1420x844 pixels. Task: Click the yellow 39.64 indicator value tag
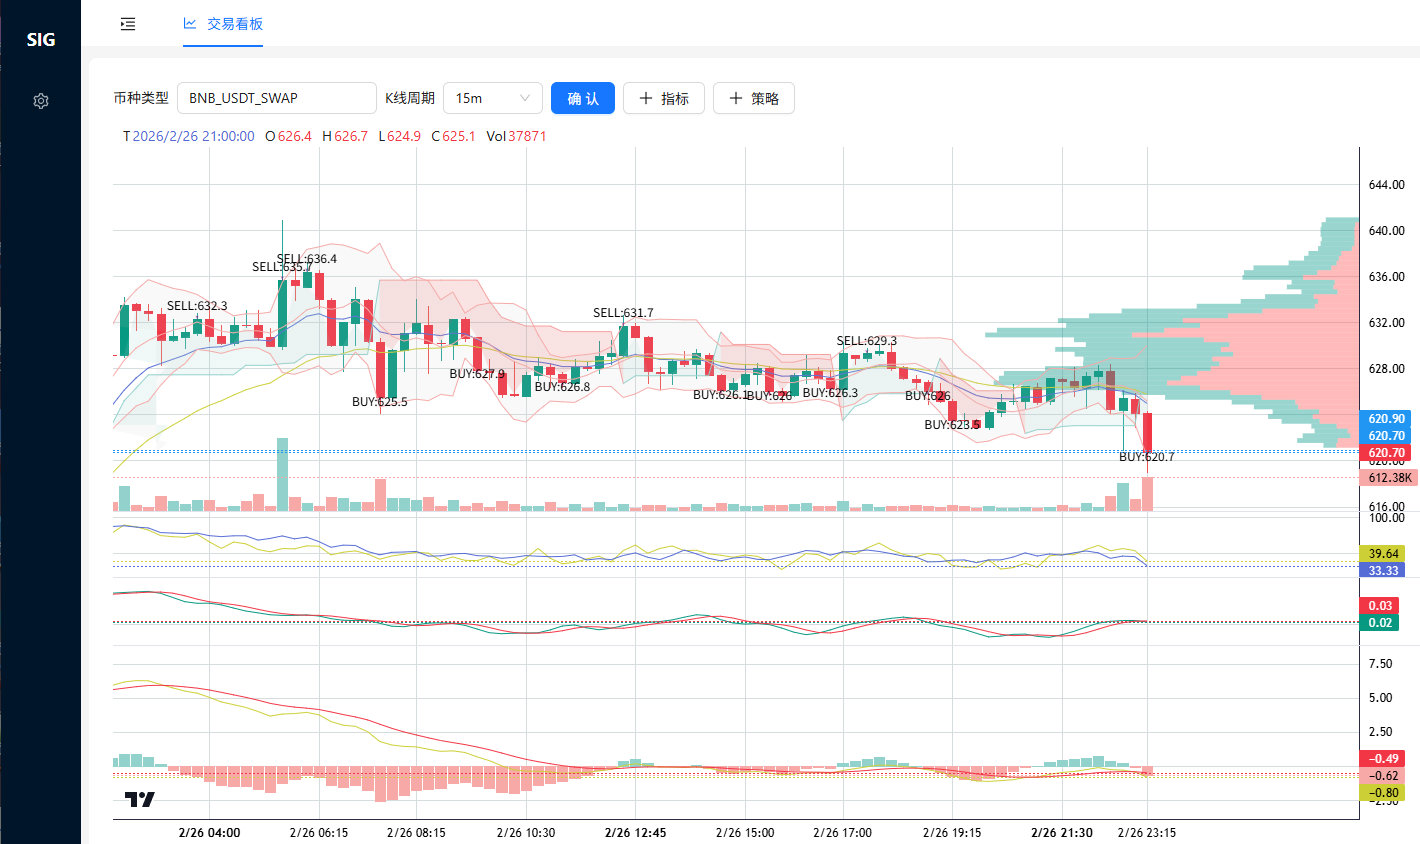[x=1383, y=554]
